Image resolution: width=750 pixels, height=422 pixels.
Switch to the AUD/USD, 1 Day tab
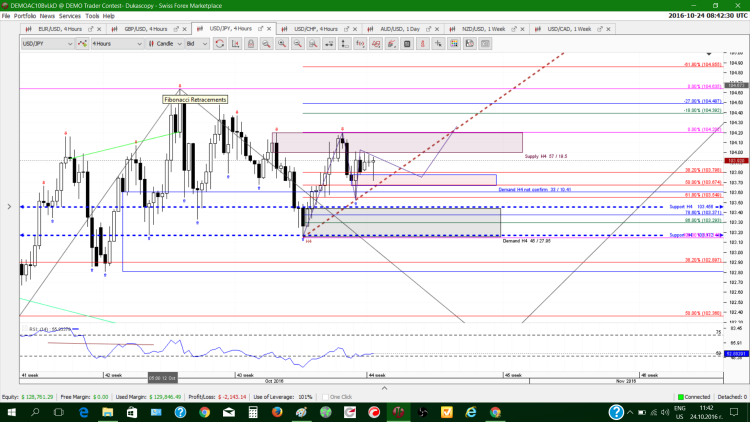(x=398, y=29)
